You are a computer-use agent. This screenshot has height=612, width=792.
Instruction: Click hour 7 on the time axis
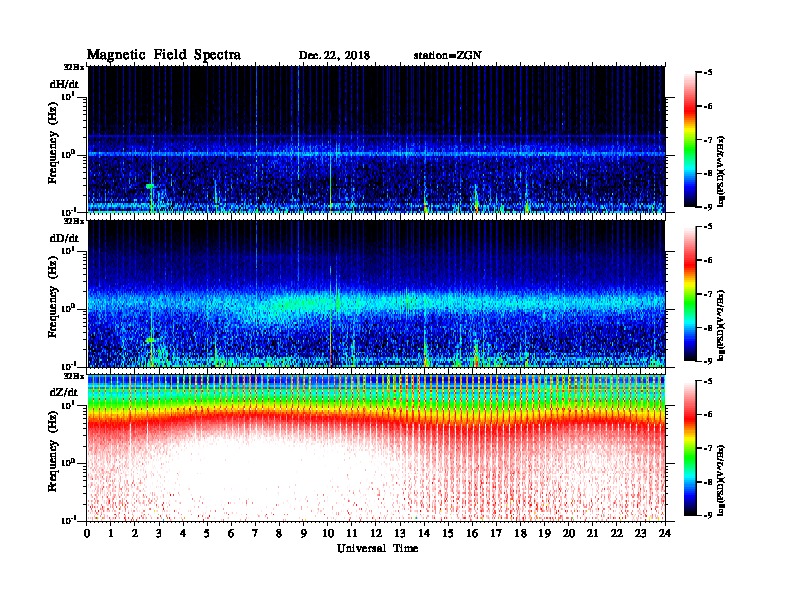point(256,534)
